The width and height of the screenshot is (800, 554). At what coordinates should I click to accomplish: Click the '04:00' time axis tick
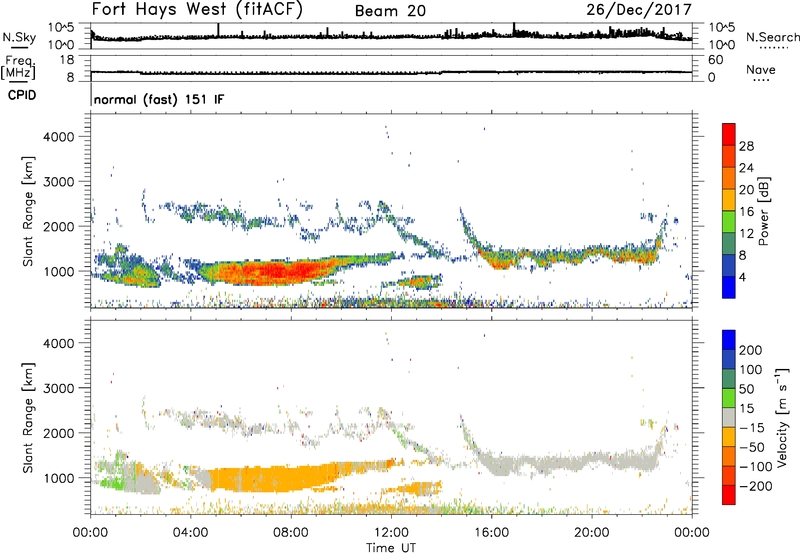click(191, 533)
